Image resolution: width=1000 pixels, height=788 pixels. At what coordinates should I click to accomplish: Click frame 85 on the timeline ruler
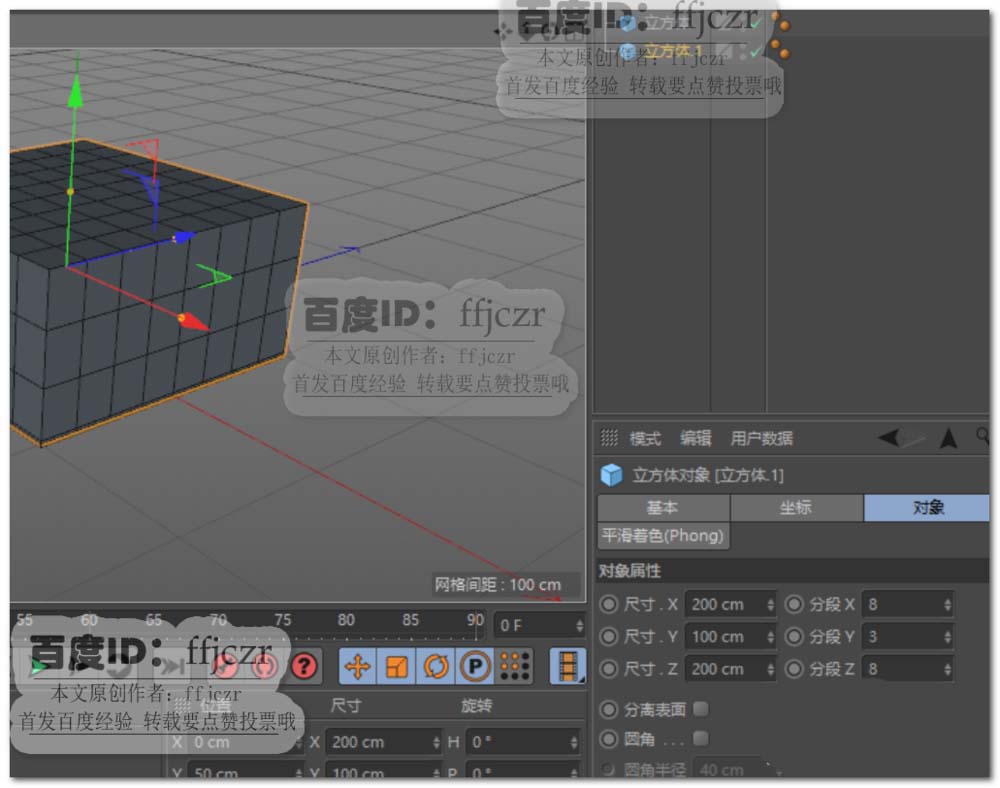[x=410, y=620]
